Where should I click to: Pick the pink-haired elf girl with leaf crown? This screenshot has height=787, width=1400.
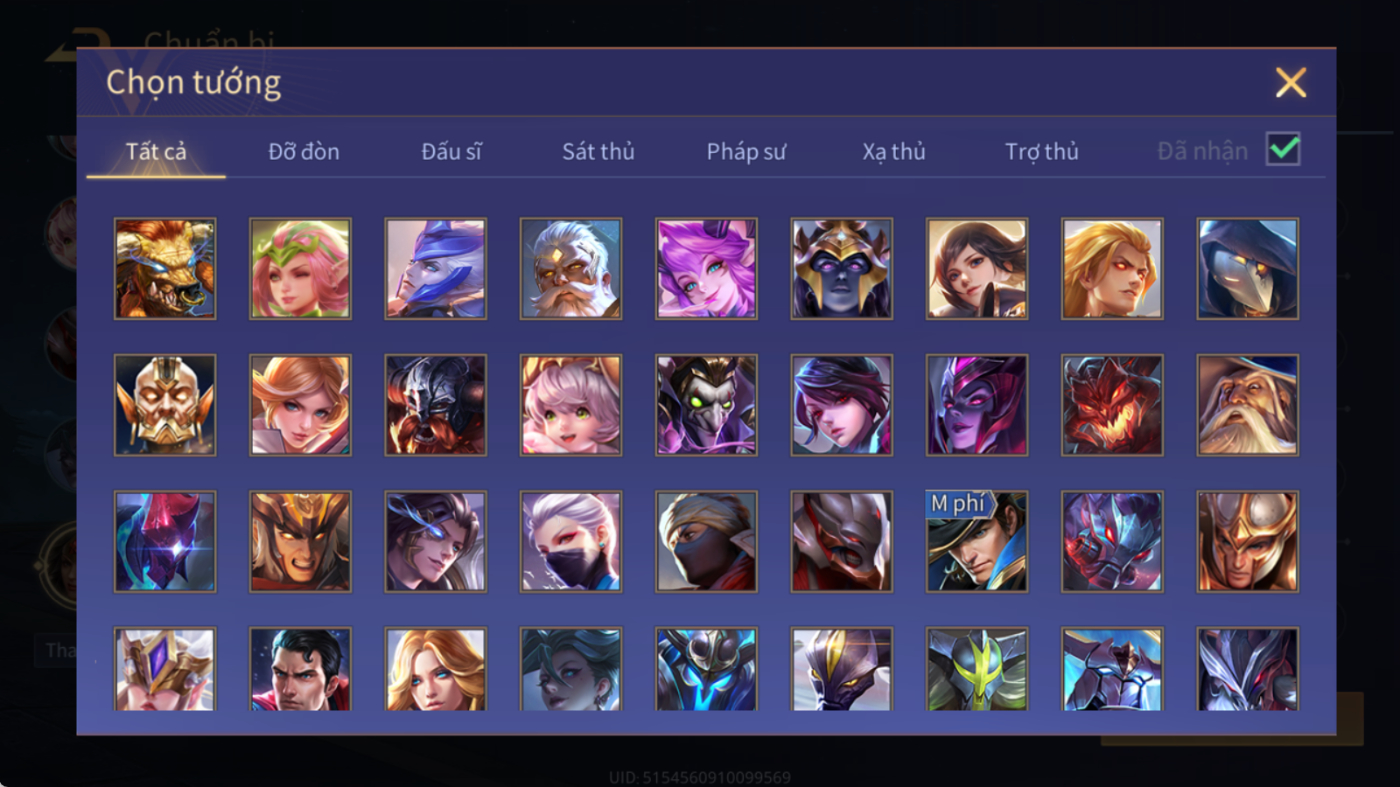click(x=300, y=269)
